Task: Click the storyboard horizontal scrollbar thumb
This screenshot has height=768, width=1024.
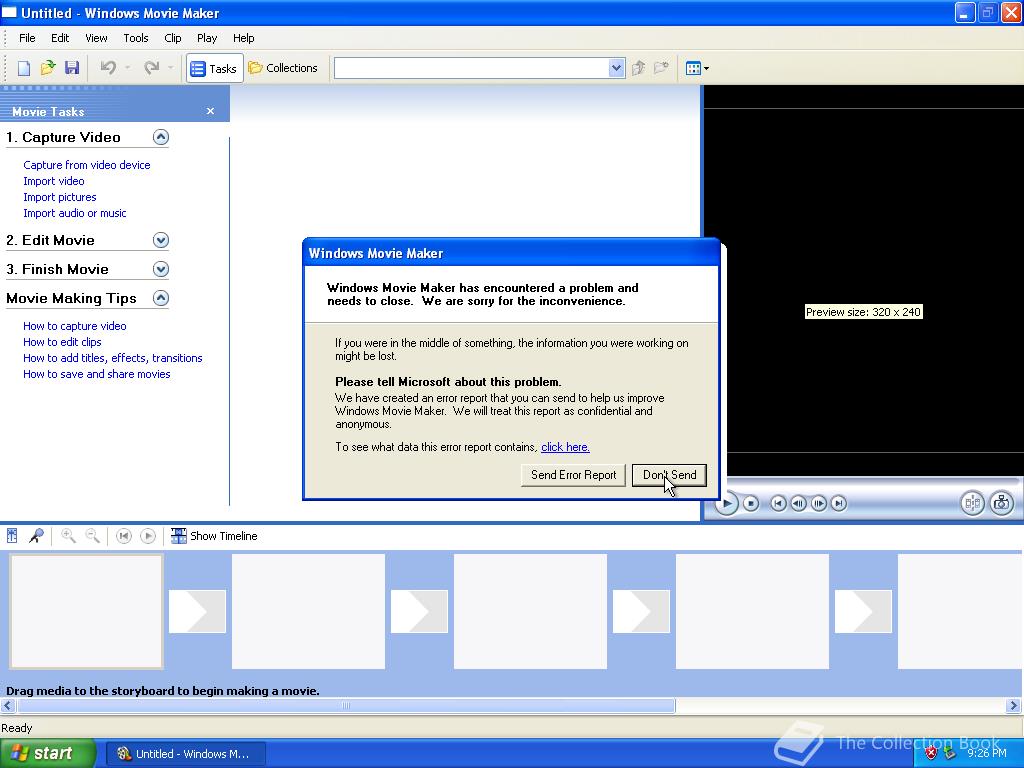Action: 346,705
